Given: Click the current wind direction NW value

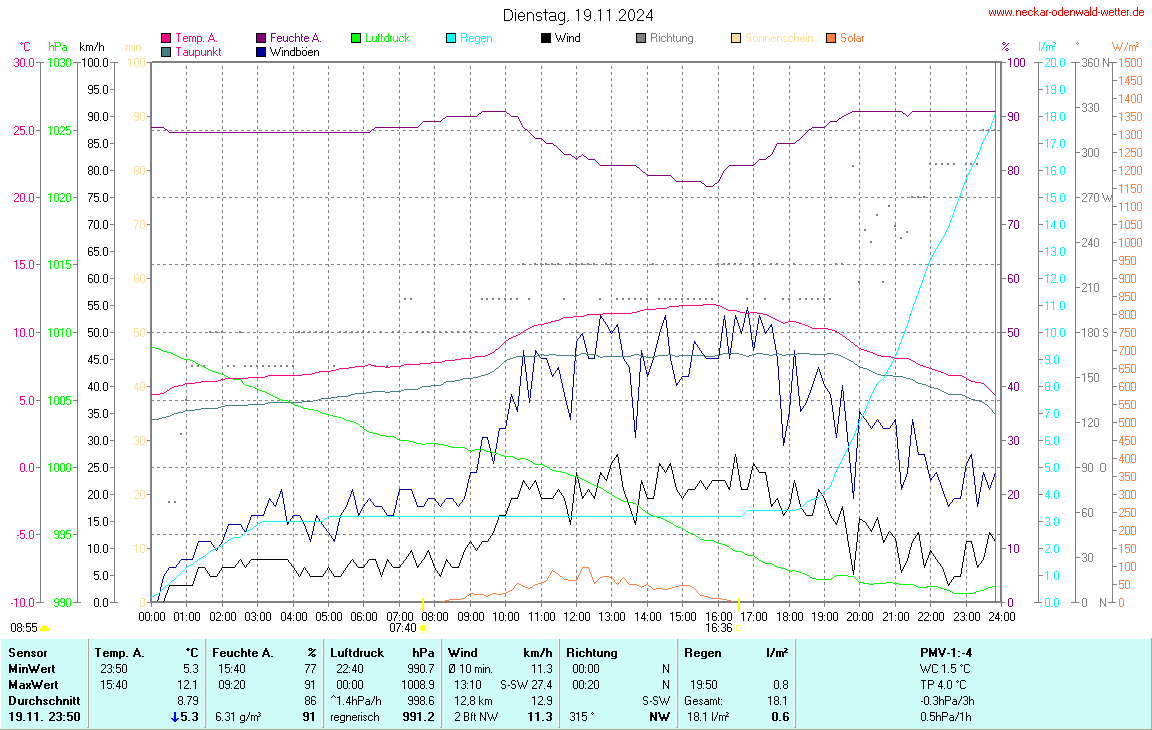Looking at the screenshot, I should (x=659, y=717).
